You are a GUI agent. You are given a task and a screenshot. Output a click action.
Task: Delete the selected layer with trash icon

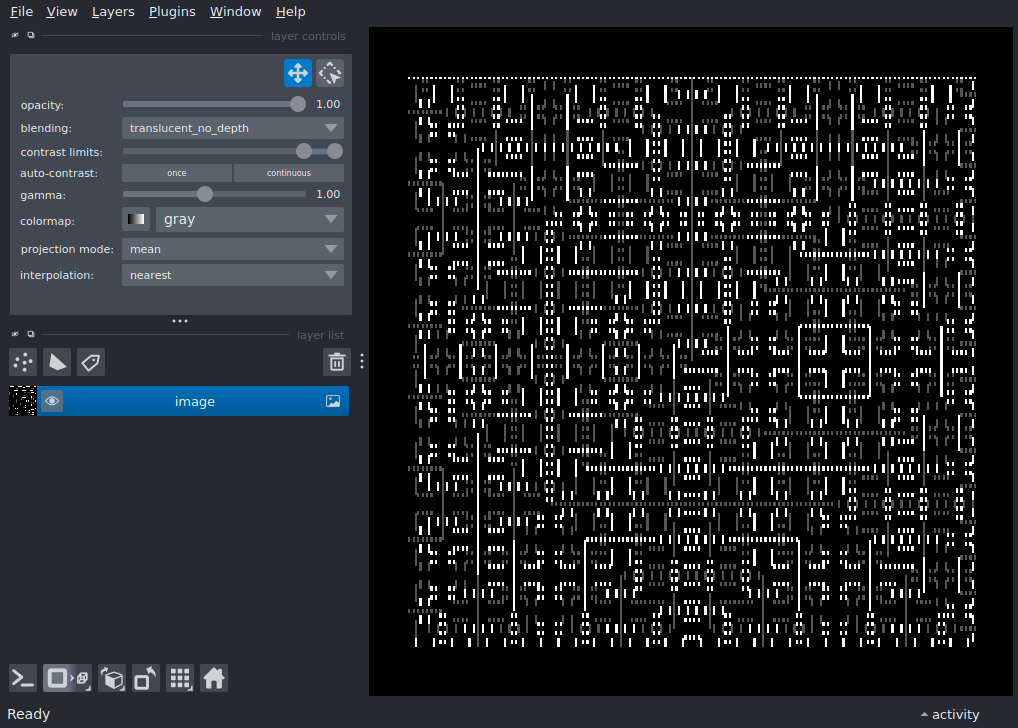(x=337, y=362)
